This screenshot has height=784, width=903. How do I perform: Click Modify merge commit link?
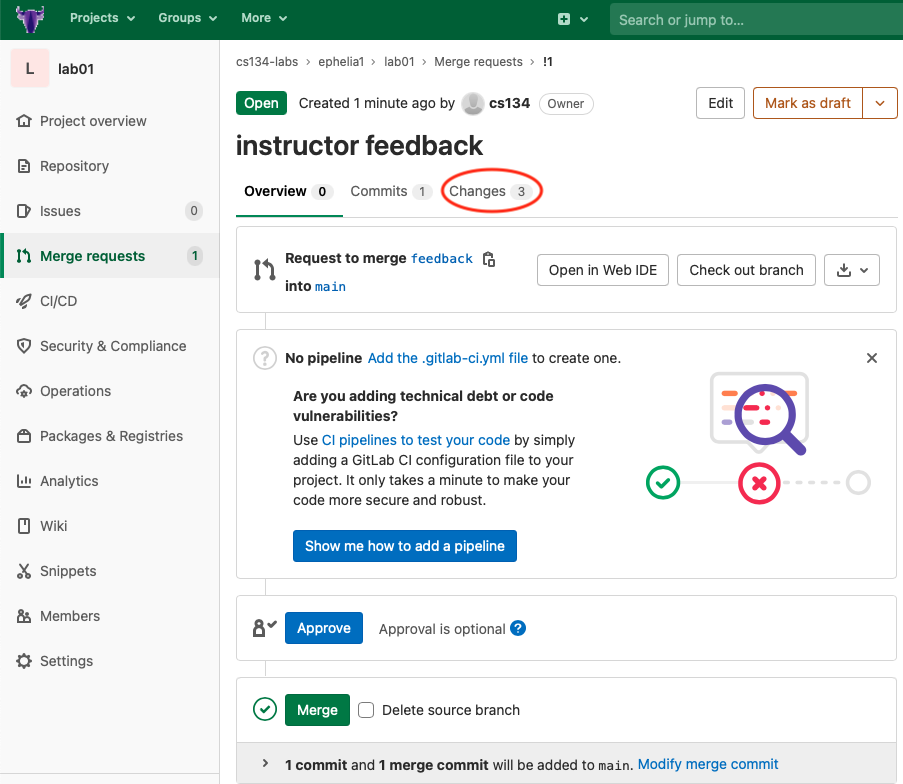[x=708, y=764]
